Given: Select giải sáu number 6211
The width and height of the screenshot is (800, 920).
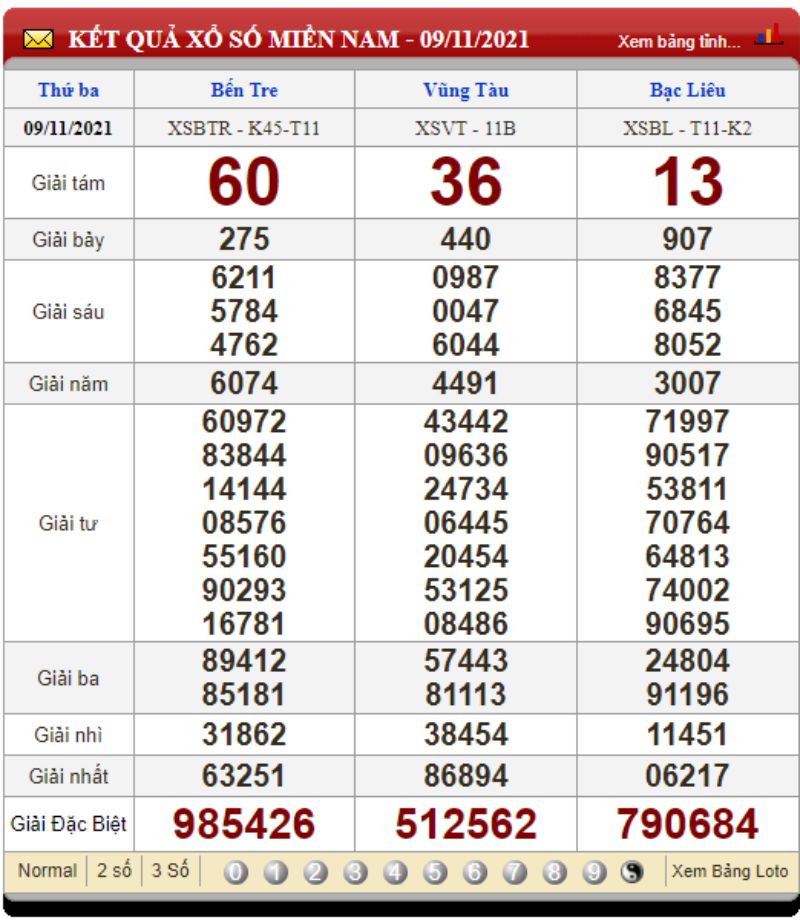Looking at the screenshot, I should (244, 278).
